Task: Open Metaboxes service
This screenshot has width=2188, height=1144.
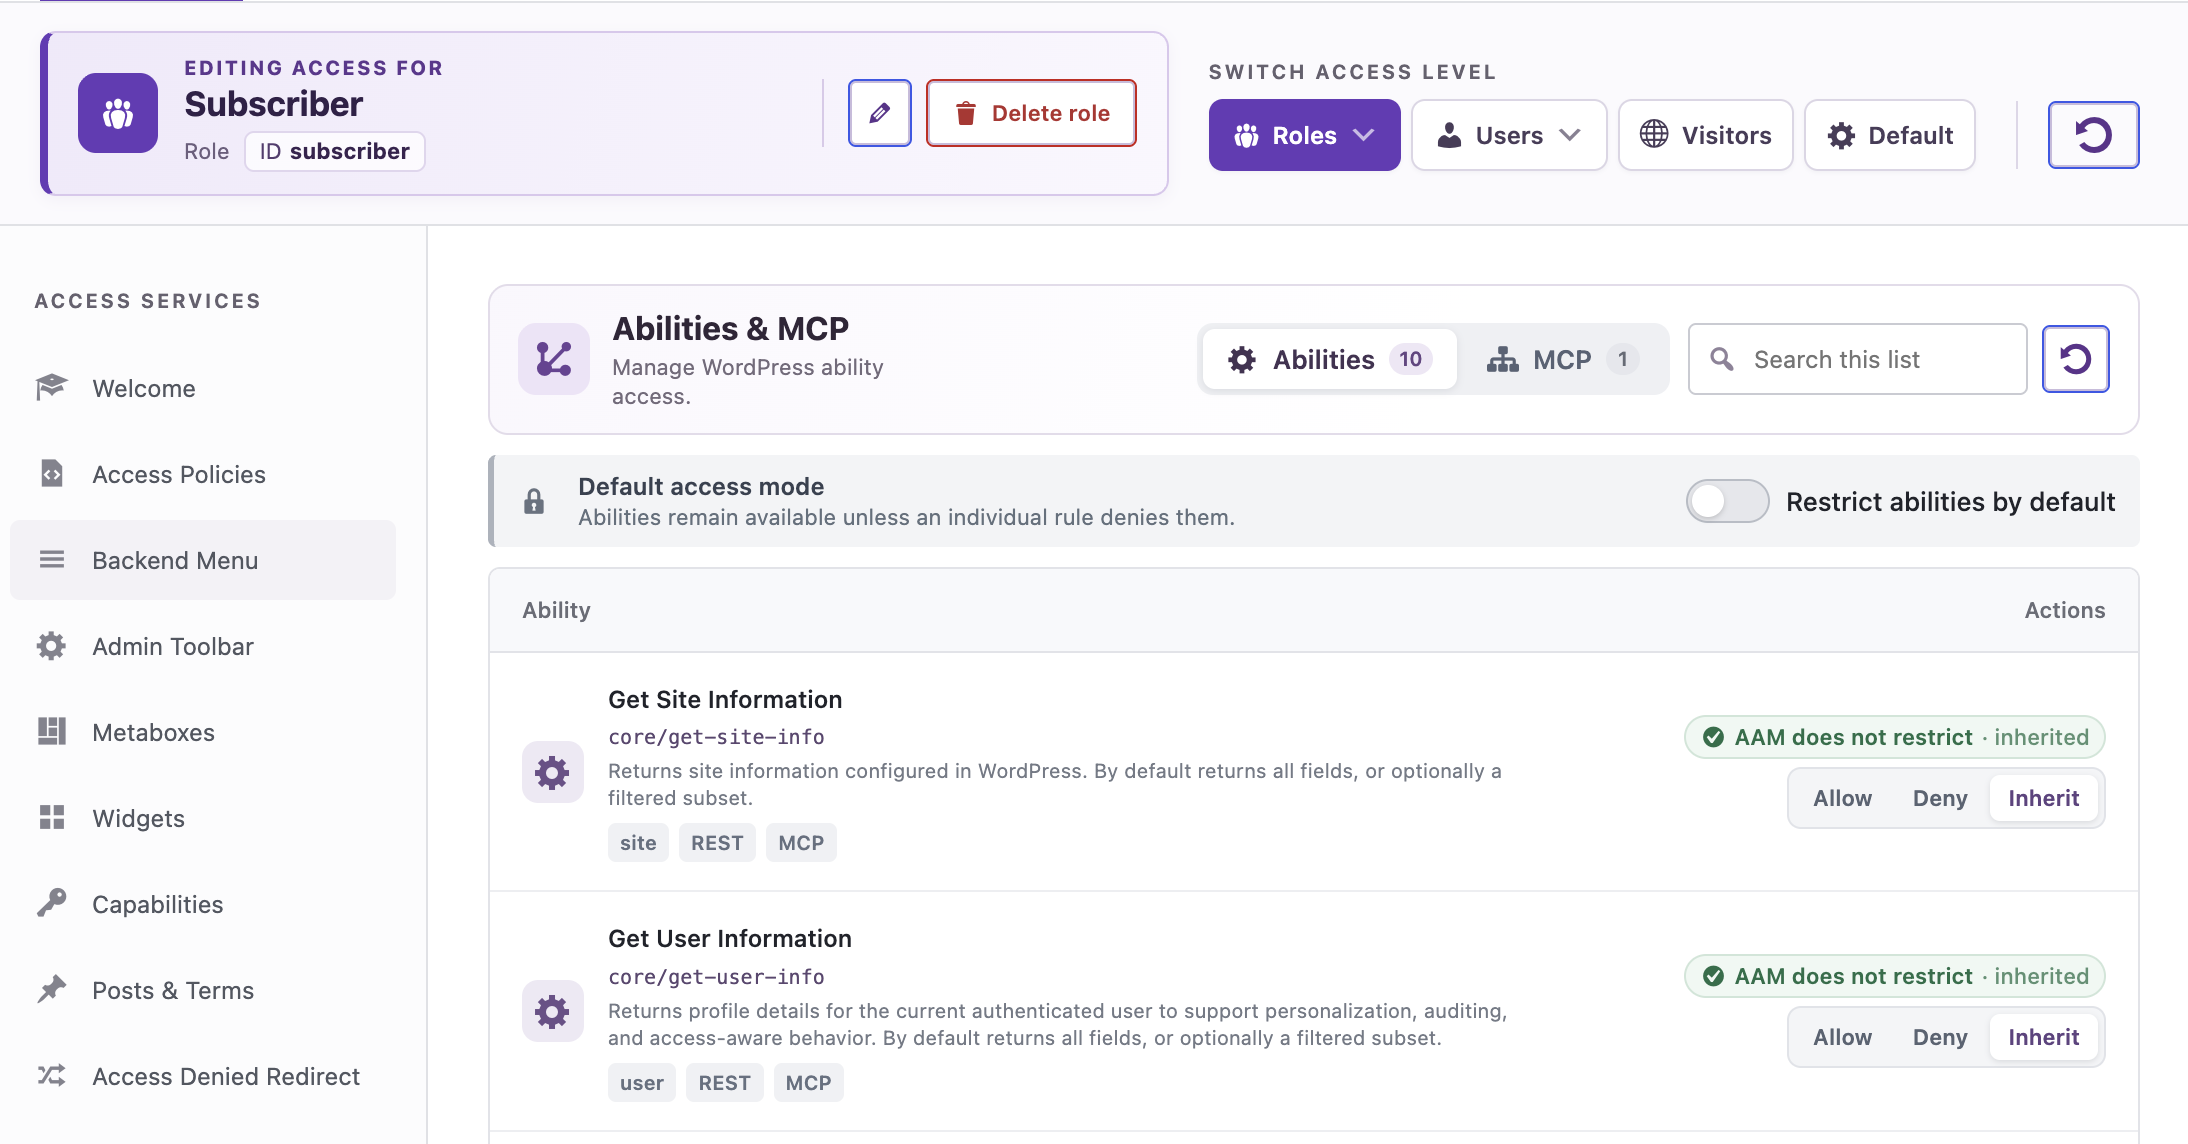Action: pos(203,732)
